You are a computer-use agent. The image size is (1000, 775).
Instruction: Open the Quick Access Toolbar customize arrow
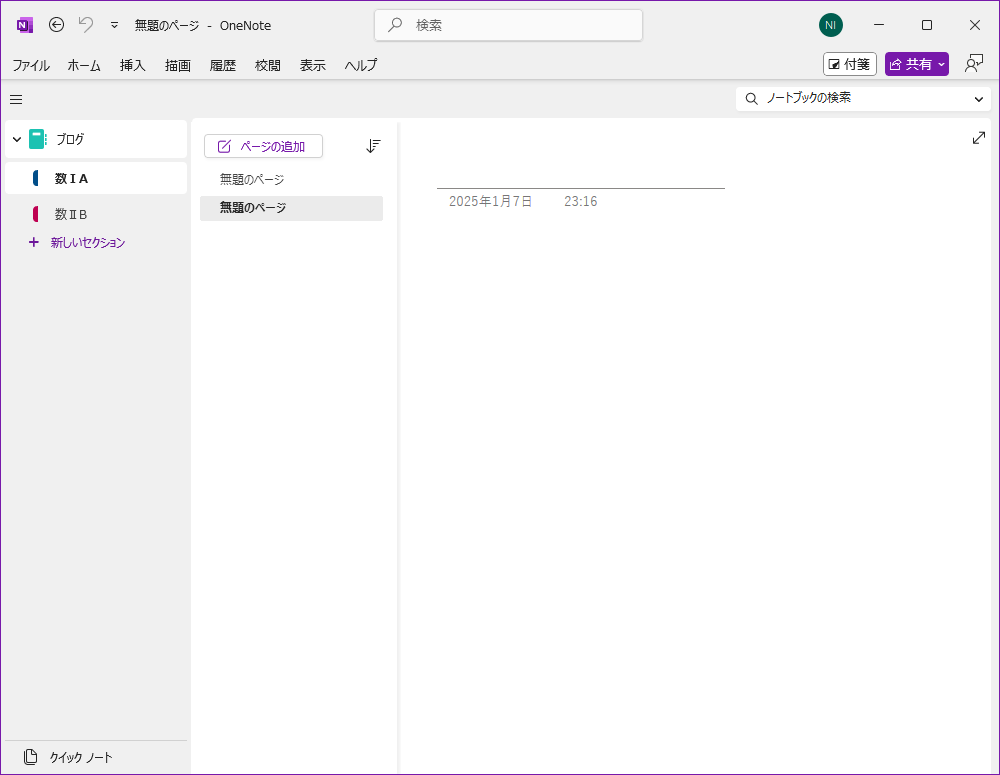114,25
